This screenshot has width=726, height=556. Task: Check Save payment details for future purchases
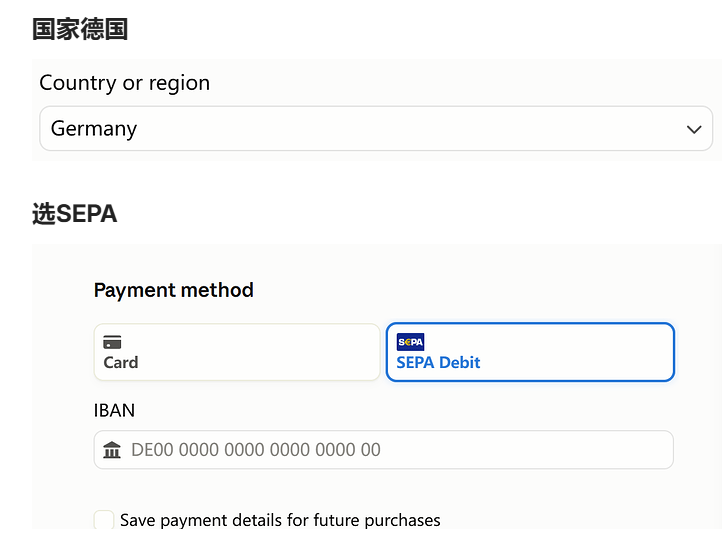pos(104,519)
